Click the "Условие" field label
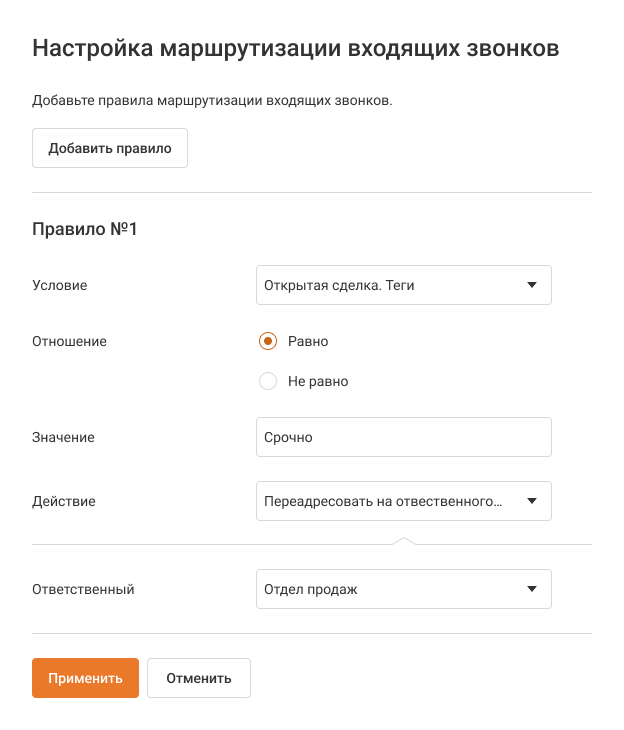Viewport: 624px width, 730px height. (x=60, y=285)
